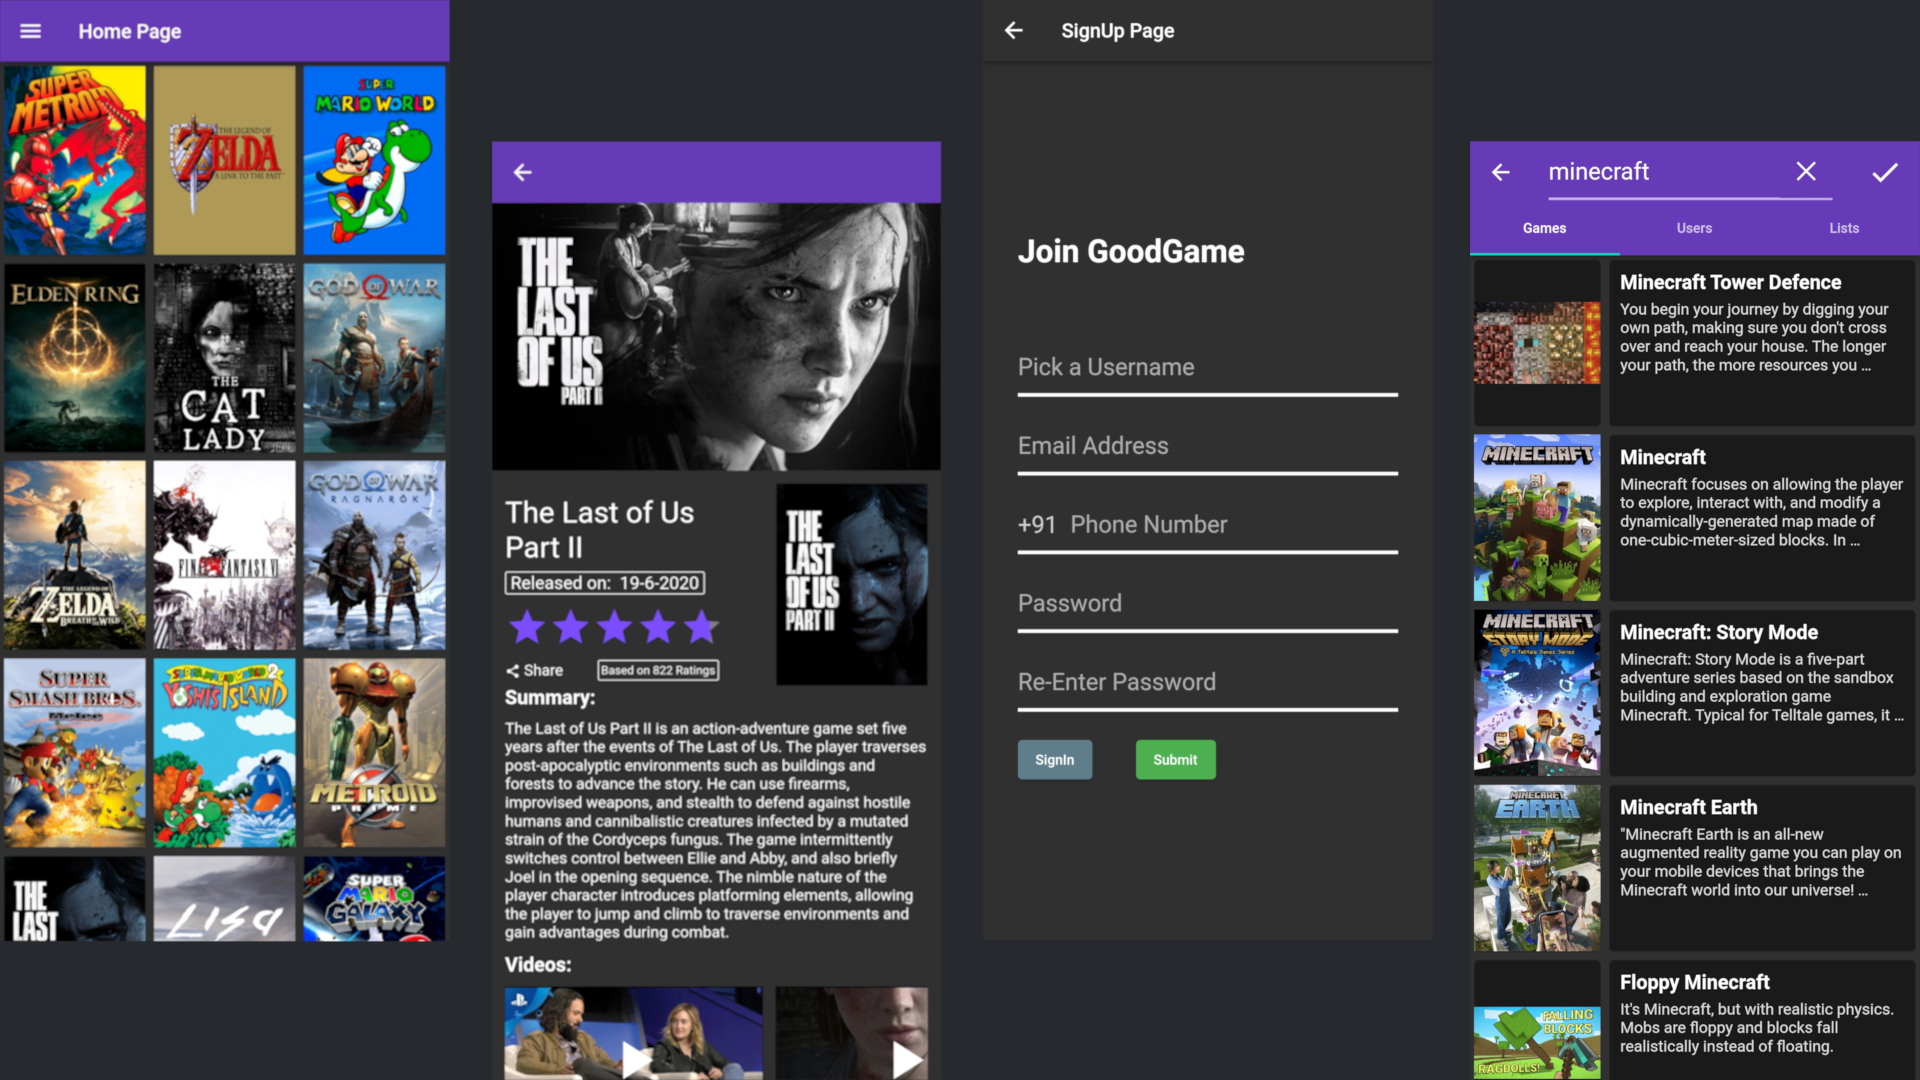The width and height of the screenshot is (1920, 1080).
Task: Switch to the Games search tab
Action: pos(1544,228)
